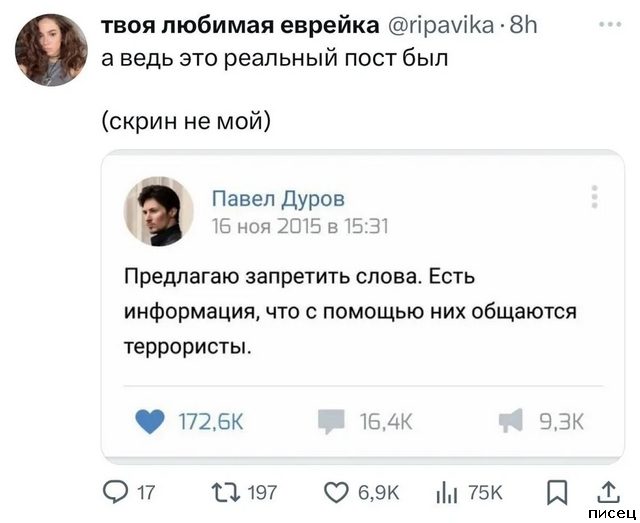Screen dimensions: 640x523
Task: Click the 16 ноя 2015 post date
Action: 300,225
